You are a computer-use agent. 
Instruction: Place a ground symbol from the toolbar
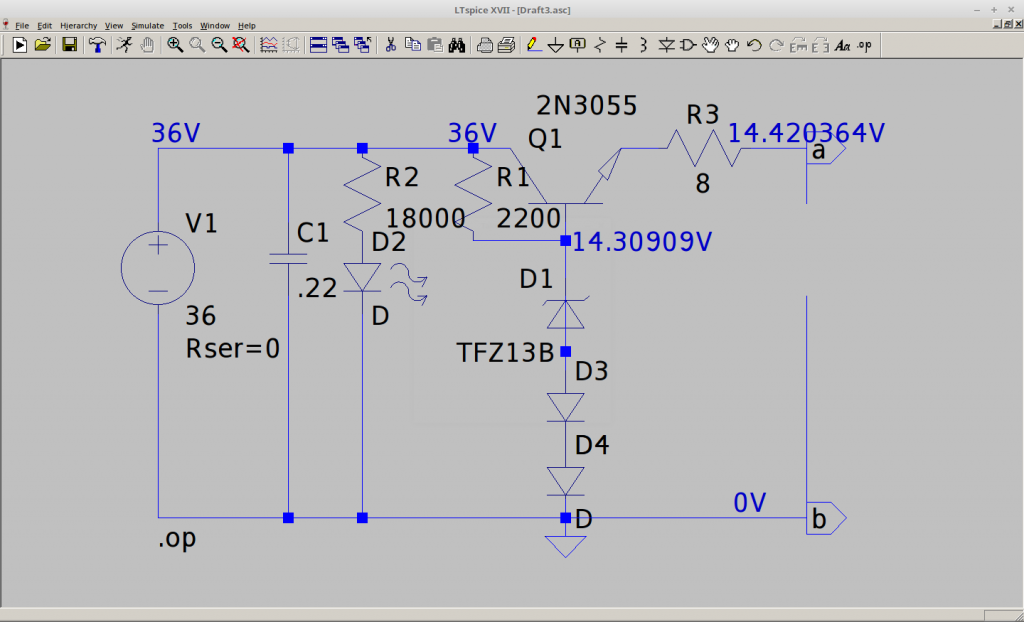(556, 44)
